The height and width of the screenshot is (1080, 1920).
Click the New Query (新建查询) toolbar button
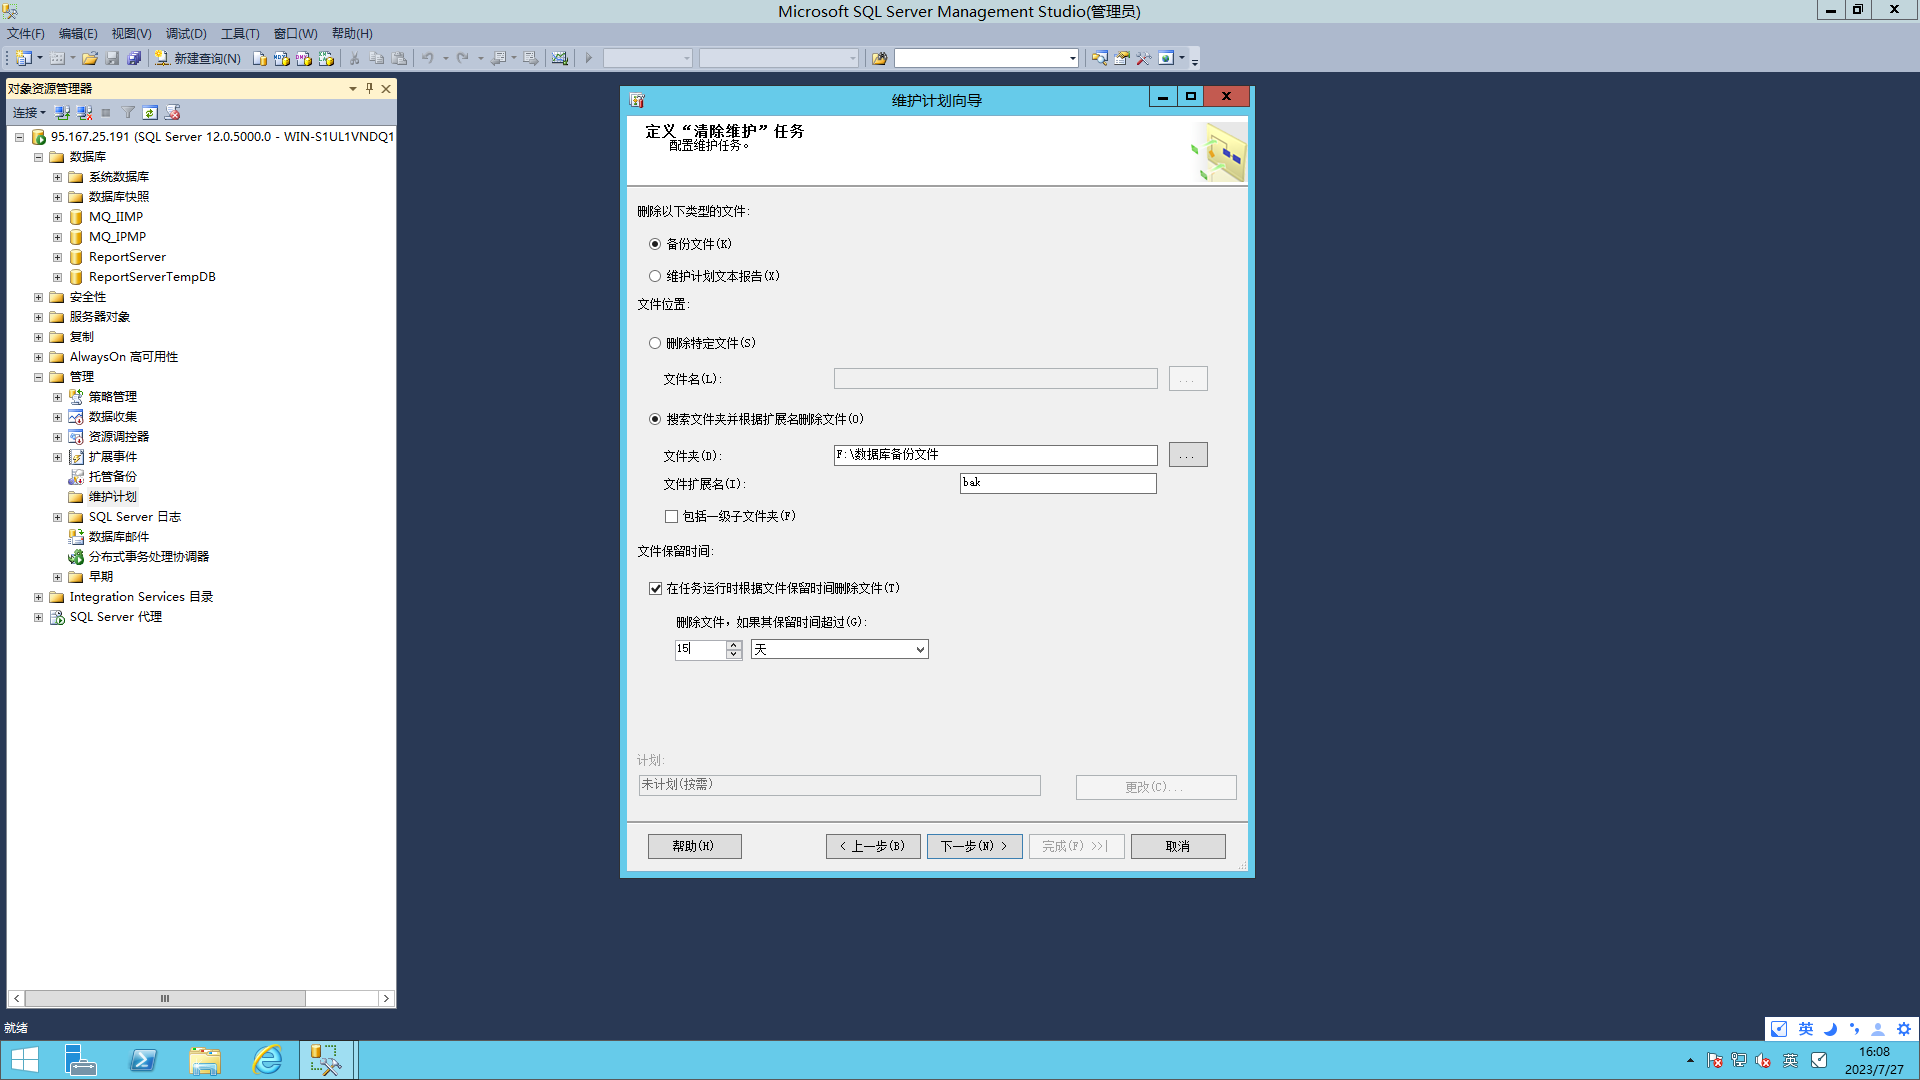(198, 58)
